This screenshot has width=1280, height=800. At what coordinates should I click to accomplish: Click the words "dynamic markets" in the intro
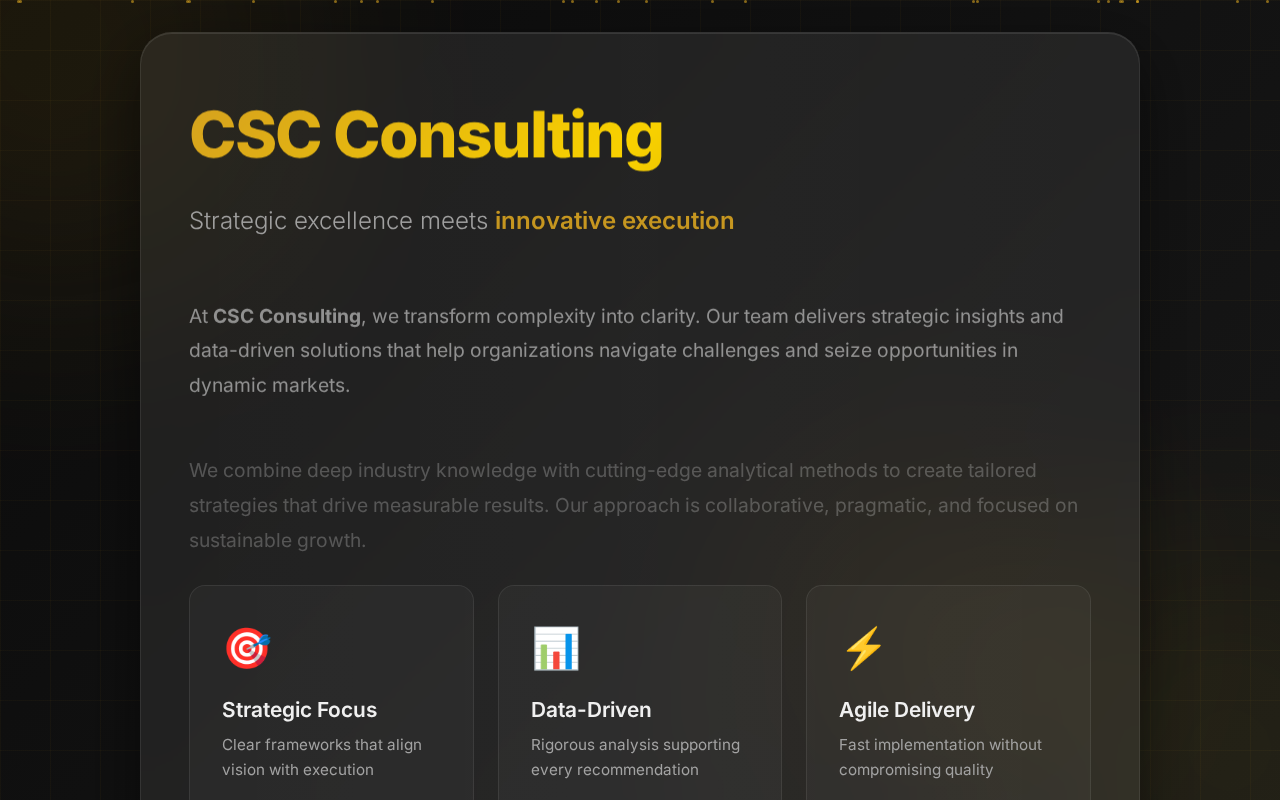pyautogui.click(x=268, y=385)
